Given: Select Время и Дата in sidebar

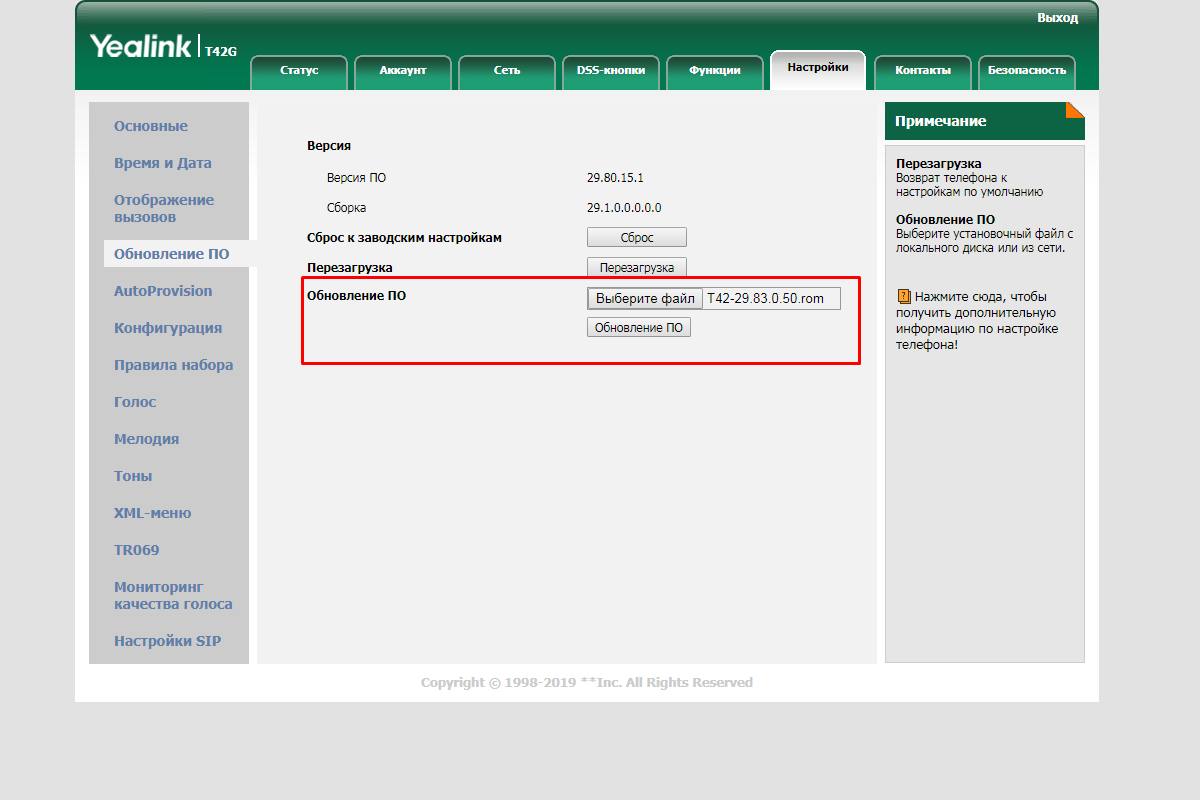Looking at the screenshot, I should click(x=163, y=163).
